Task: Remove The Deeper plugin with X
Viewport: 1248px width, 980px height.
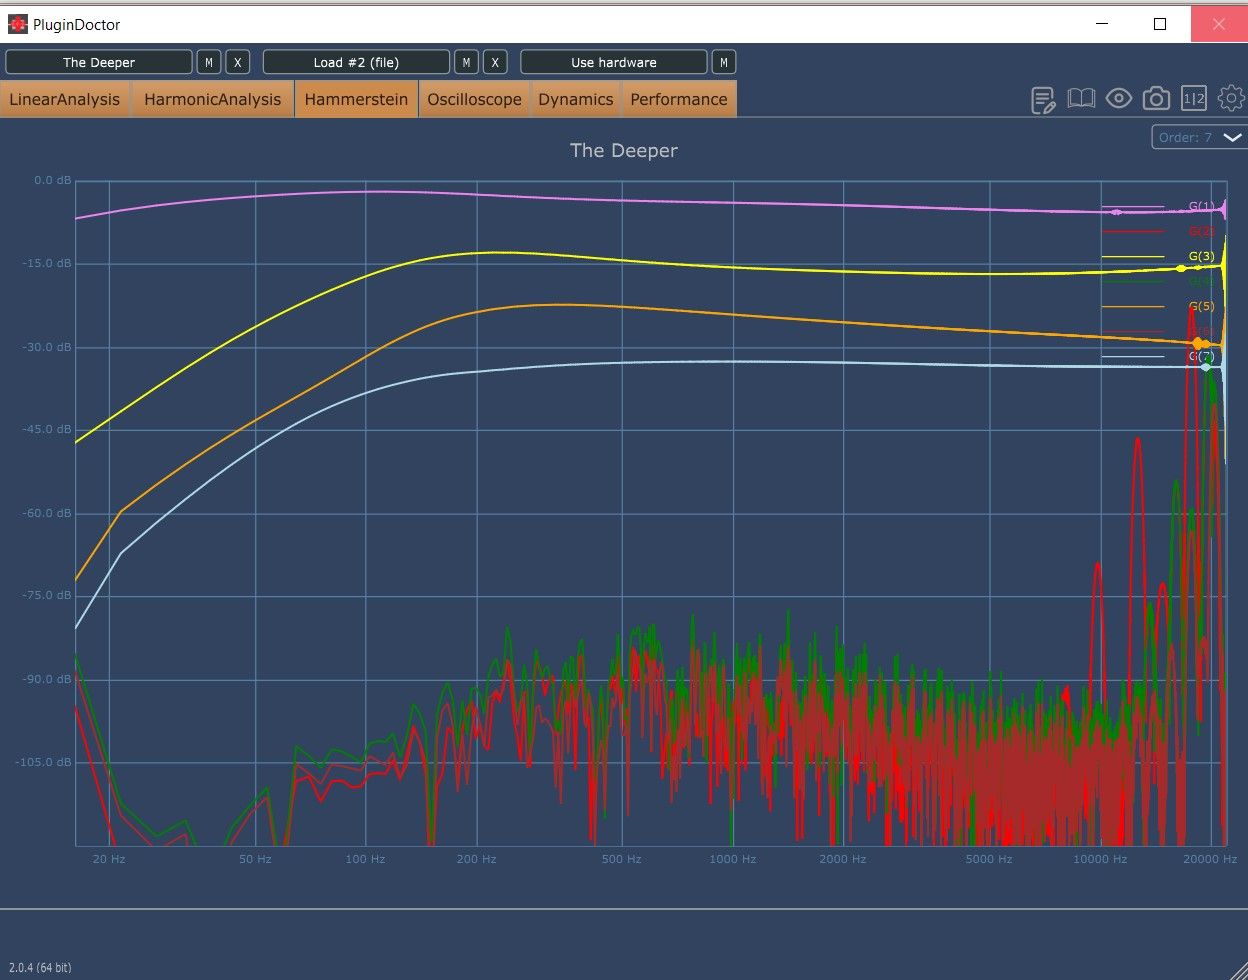Action: 237,62
